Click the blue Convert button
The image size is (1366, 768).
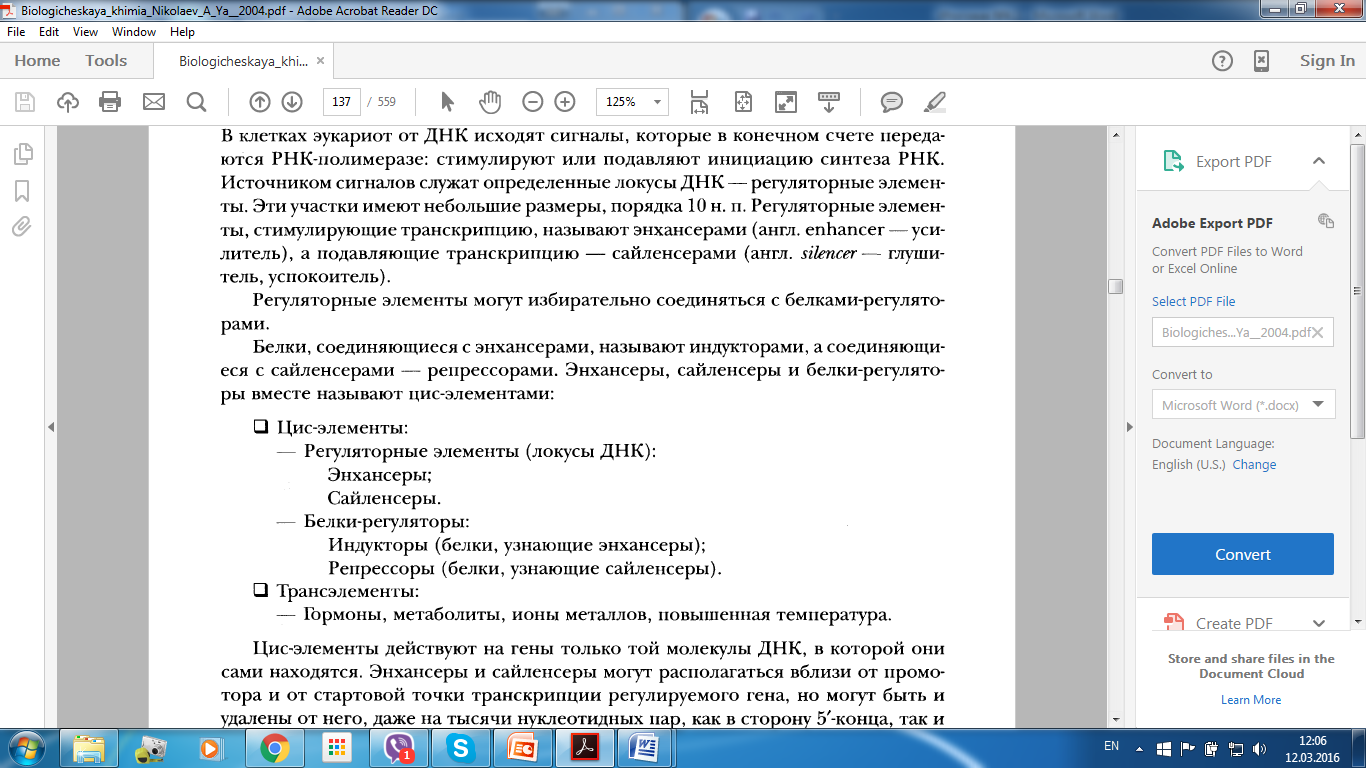point(1242,554)
